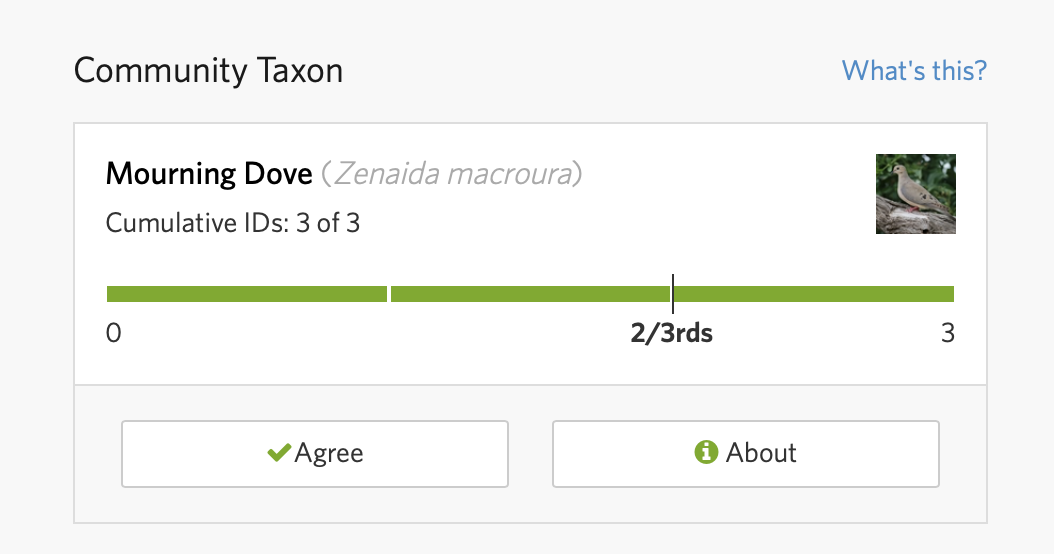Click the bold "2/3rds" label
The width and height of the screenshot is (1054, 554).
click(x=671, y=333)
